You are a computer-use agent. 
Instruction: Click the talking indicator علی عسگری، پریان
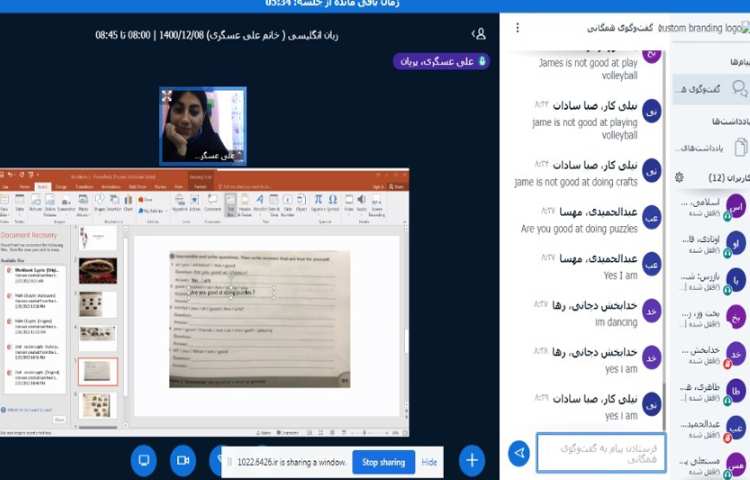[441, 61]
